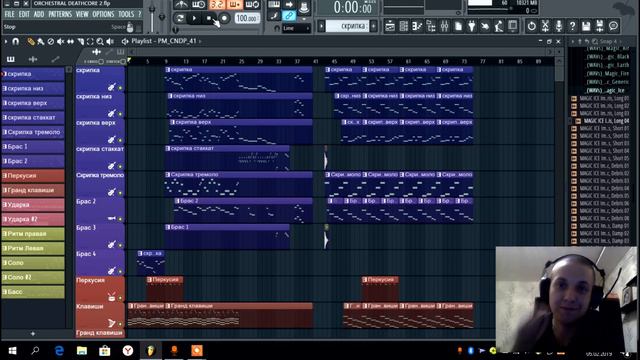Toggle the loop recording button
Viewport: 640px width, 360px height.
252,5
